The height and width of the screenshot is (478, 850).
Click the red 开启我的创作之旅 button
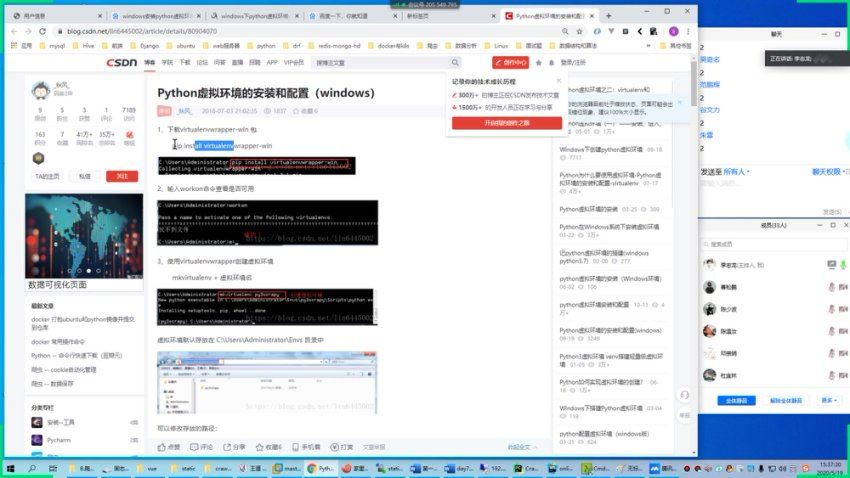(507, 123)
